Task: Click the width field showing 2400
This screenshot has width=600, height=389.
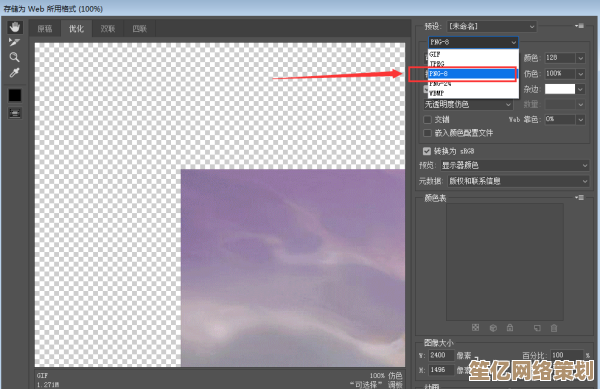Action: click(x=441, y=355)
